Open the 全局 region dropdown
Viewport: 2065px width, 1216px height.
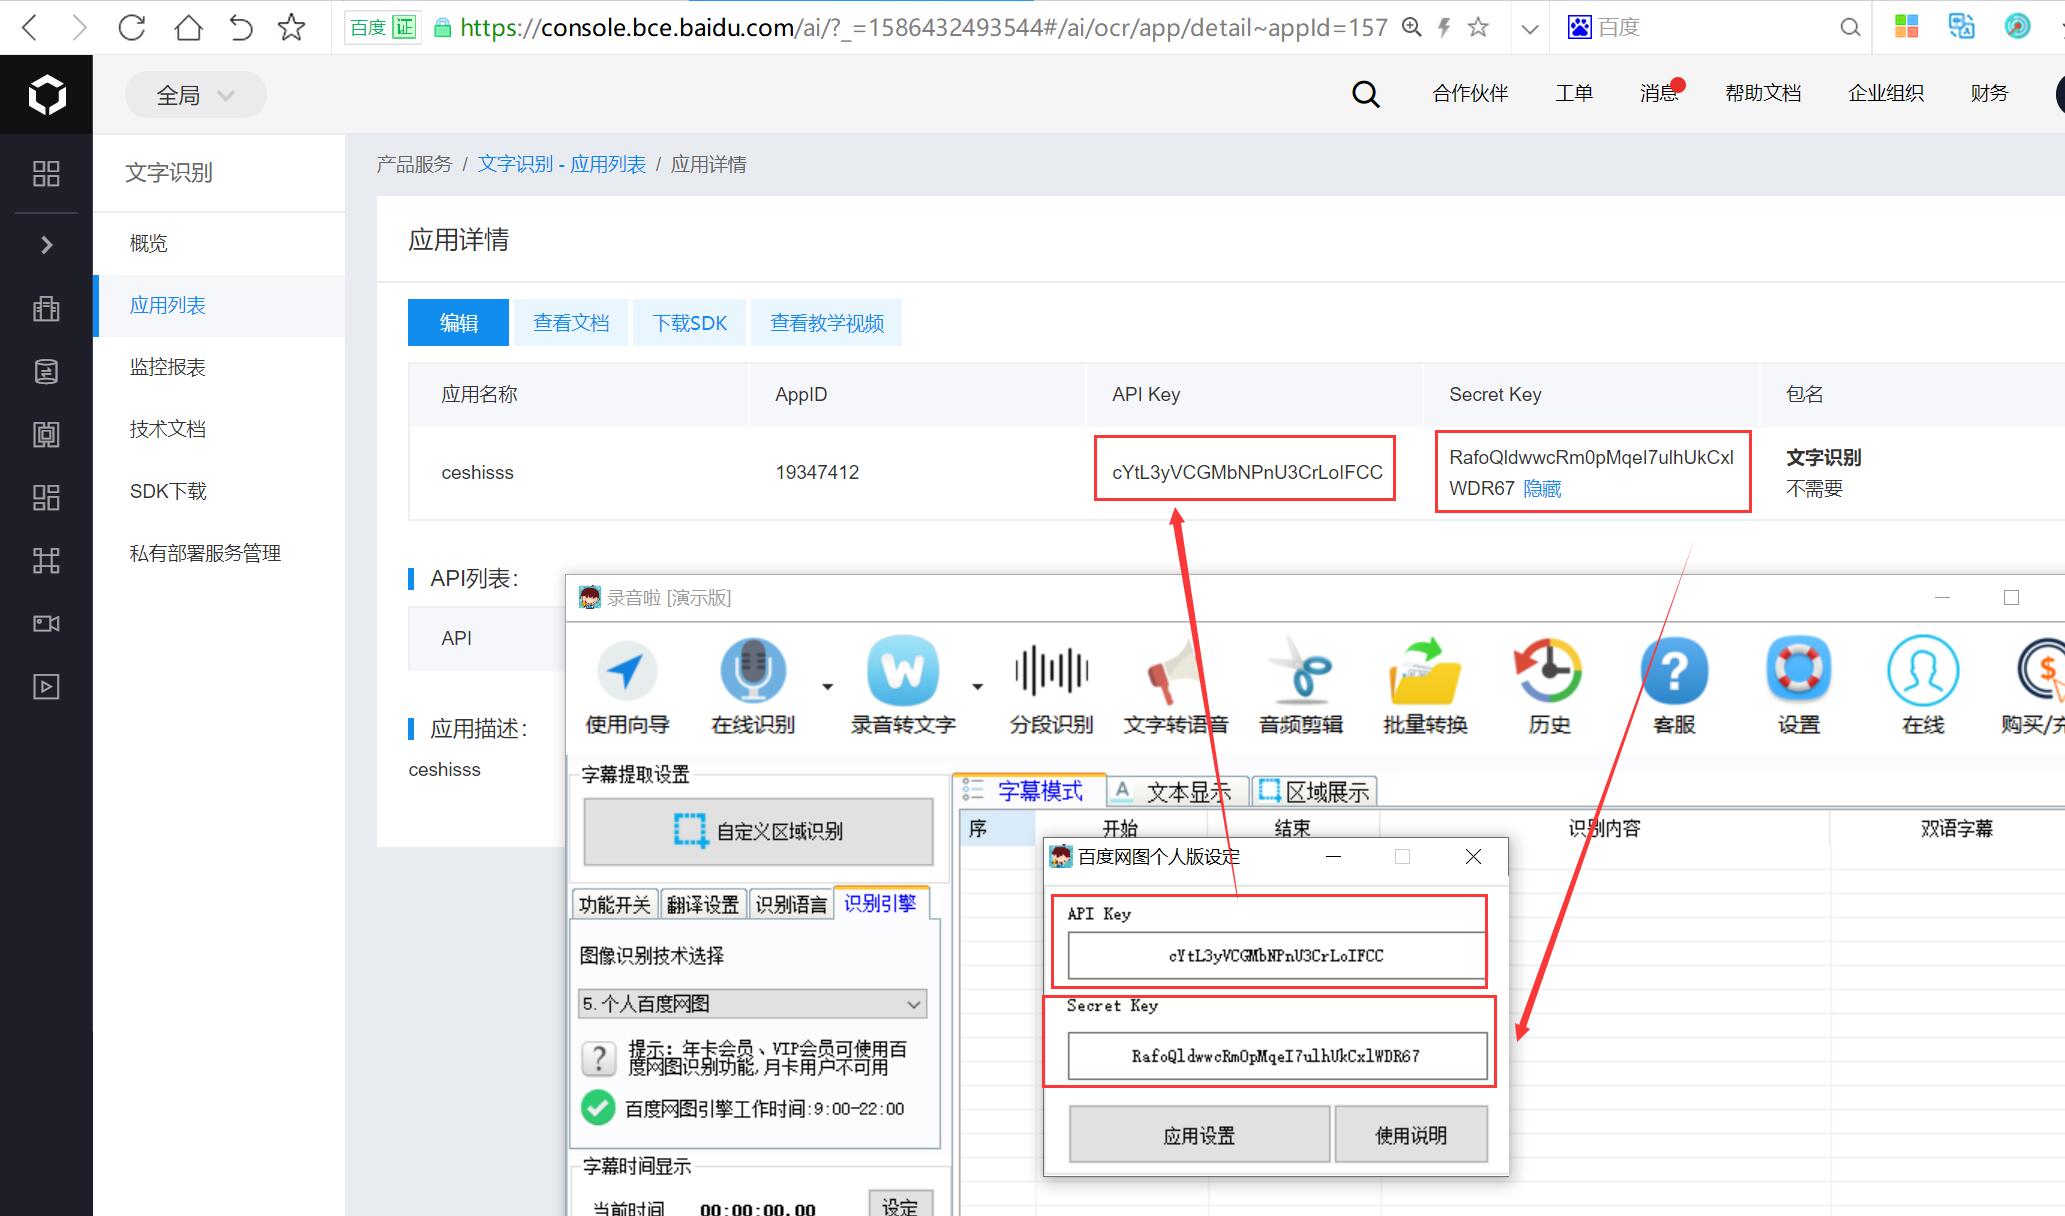[x=195, y=95]
